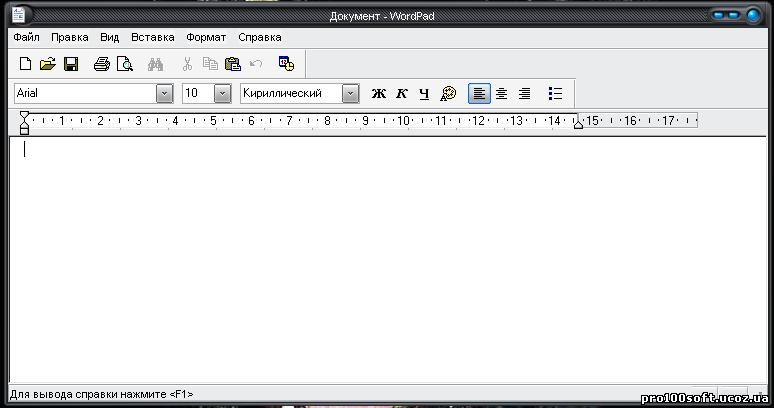Click the Undo arrow icon

[x=256, y=63]
